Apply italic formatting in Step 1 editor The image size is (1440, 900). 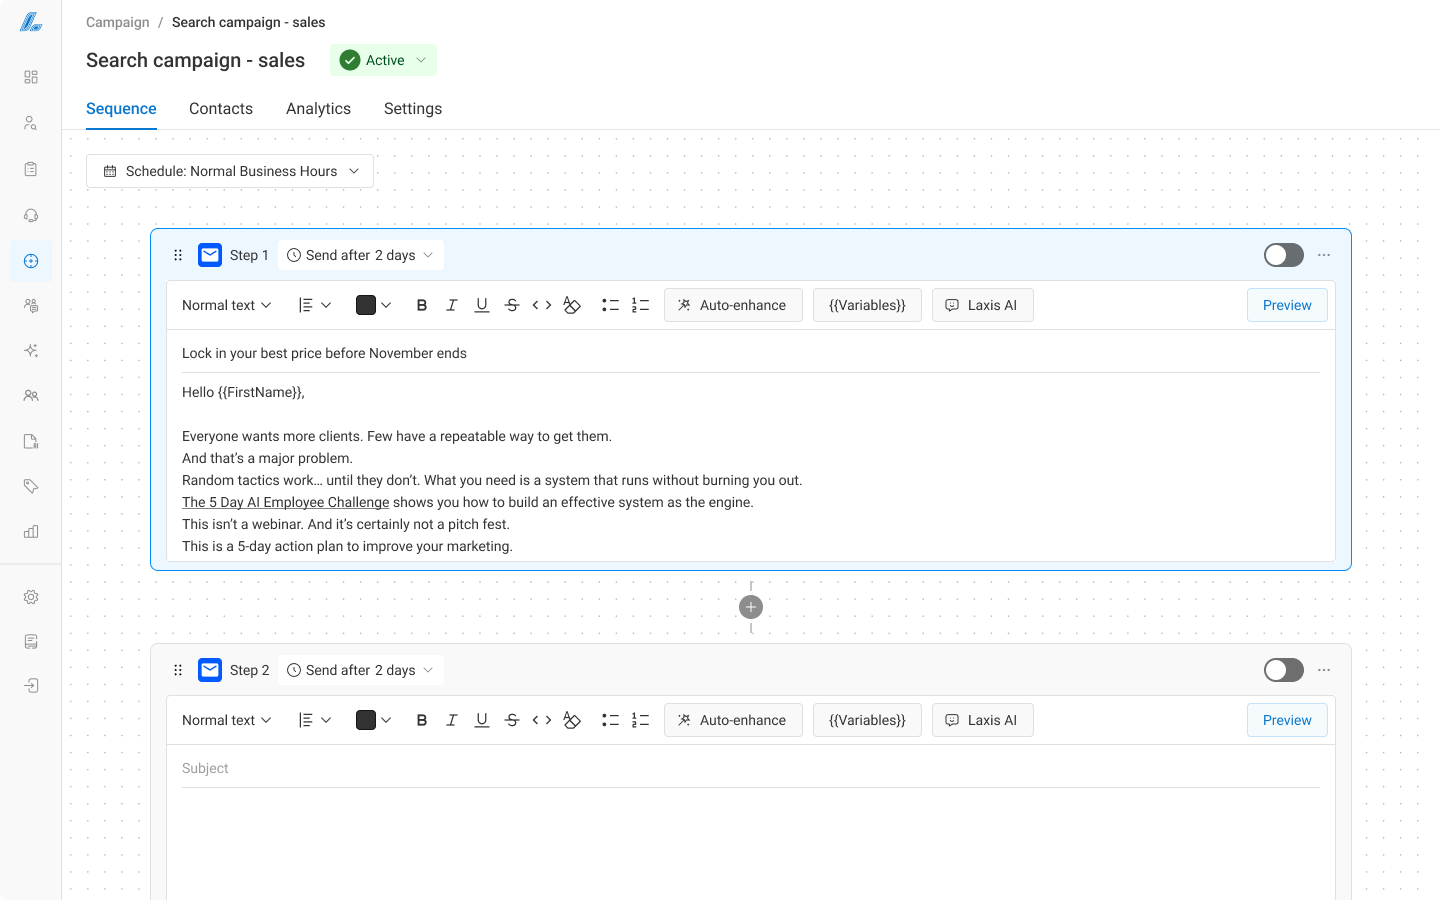click(452, 305)
